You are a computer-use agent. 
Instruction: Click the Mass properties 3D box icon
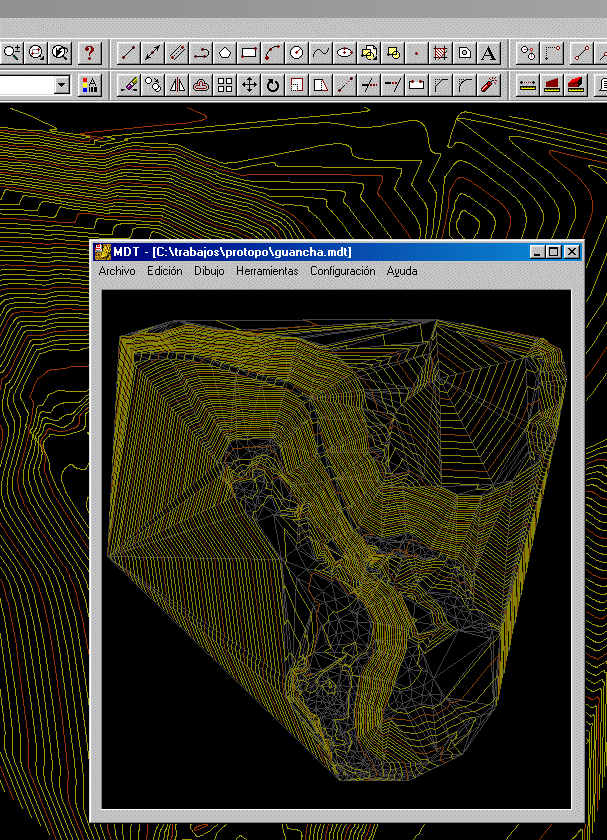pos(576,85)
